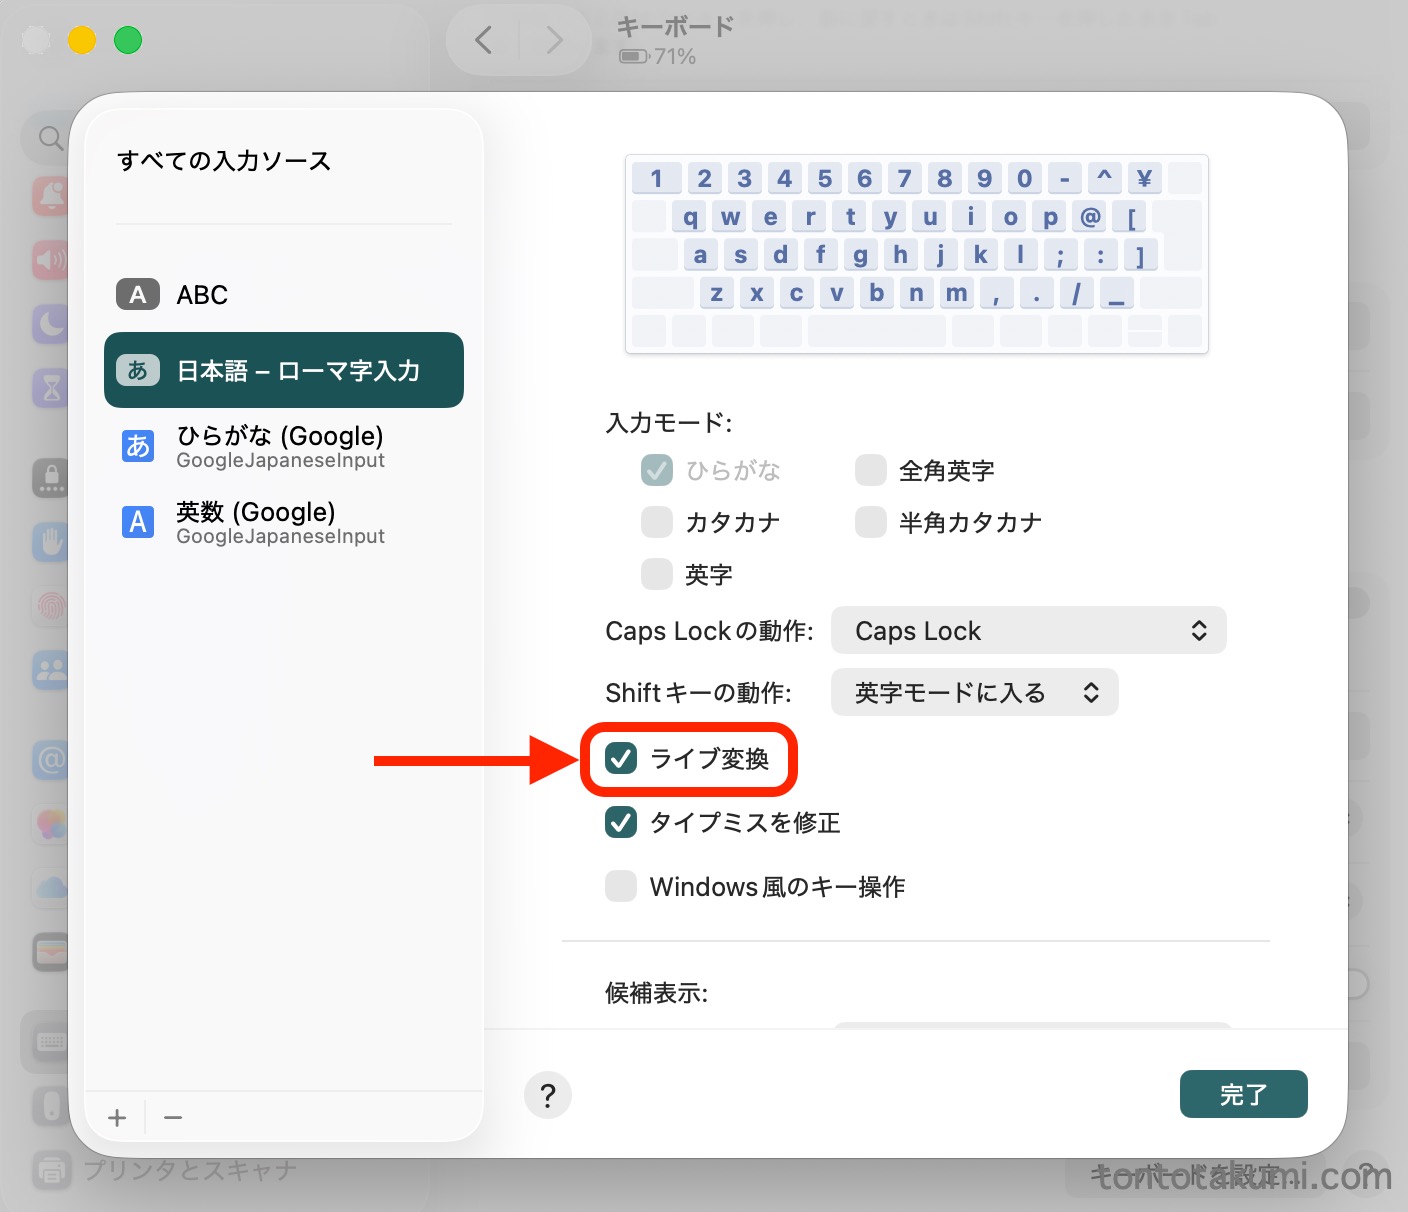Click the ABC input source A icon
Screen dimensions: 1408x1212
[138, 295]
